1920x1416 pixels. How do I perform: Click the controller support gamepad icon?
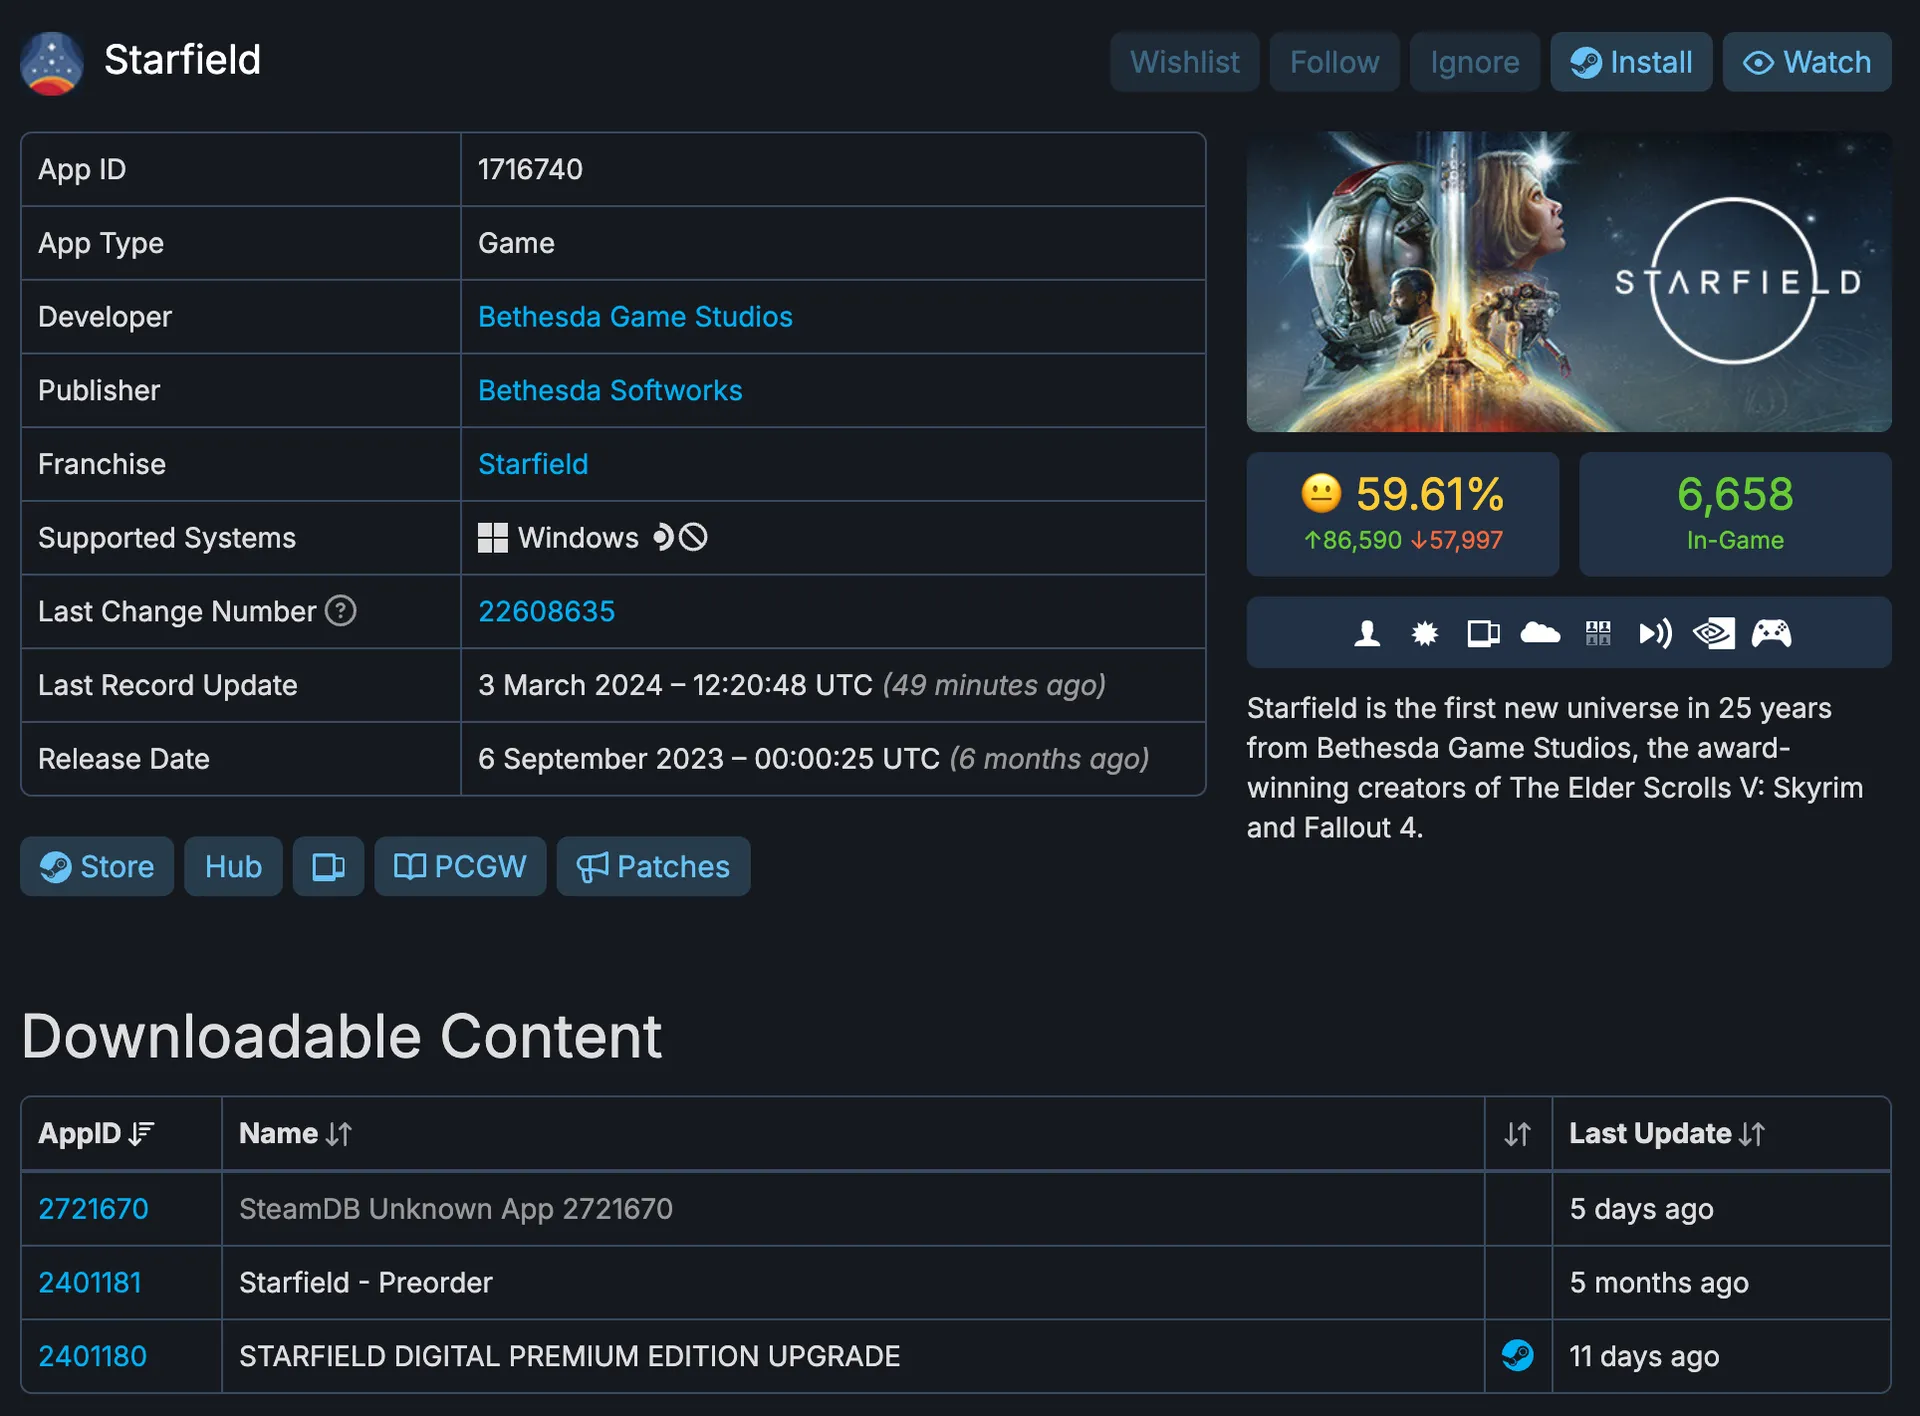(x=1771, y=633)
